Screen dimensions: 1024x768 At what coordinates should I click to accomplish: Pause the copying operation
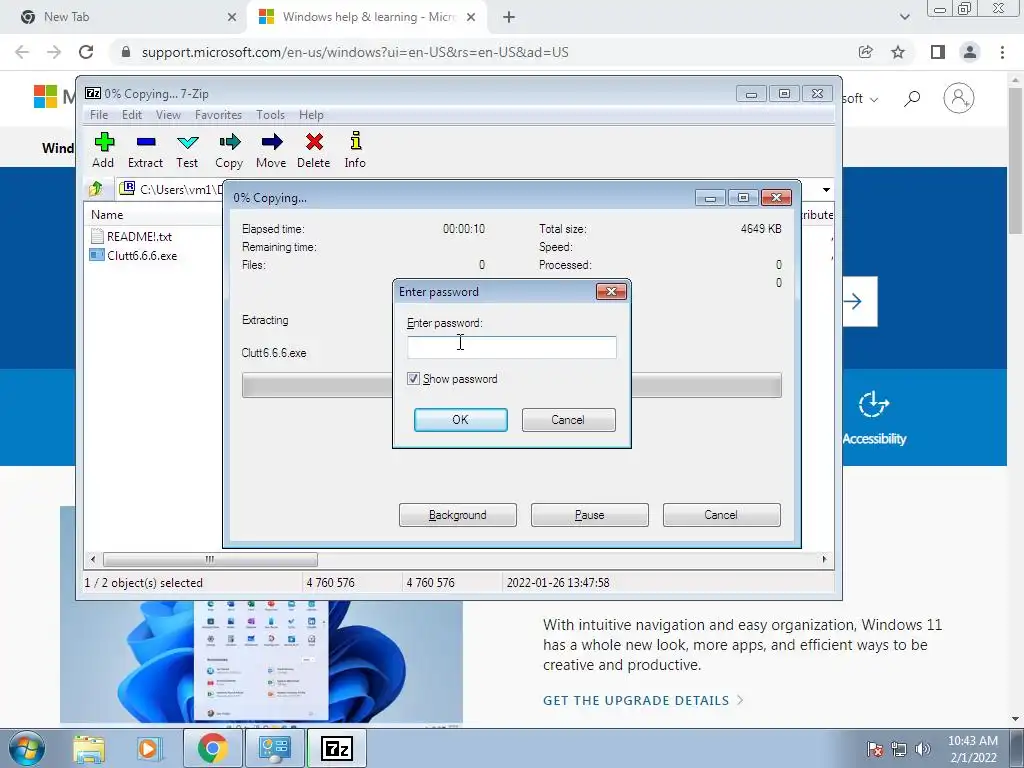coord(590,515)
